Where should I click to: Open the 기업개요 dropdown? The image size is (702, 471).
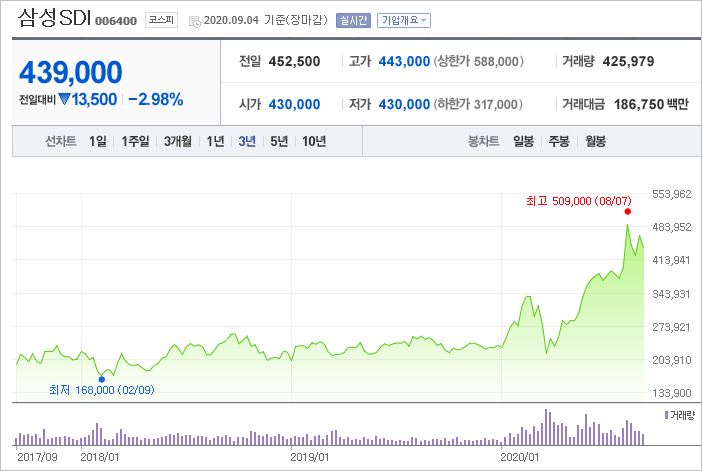pyautogui.click(x=404, y=20)
